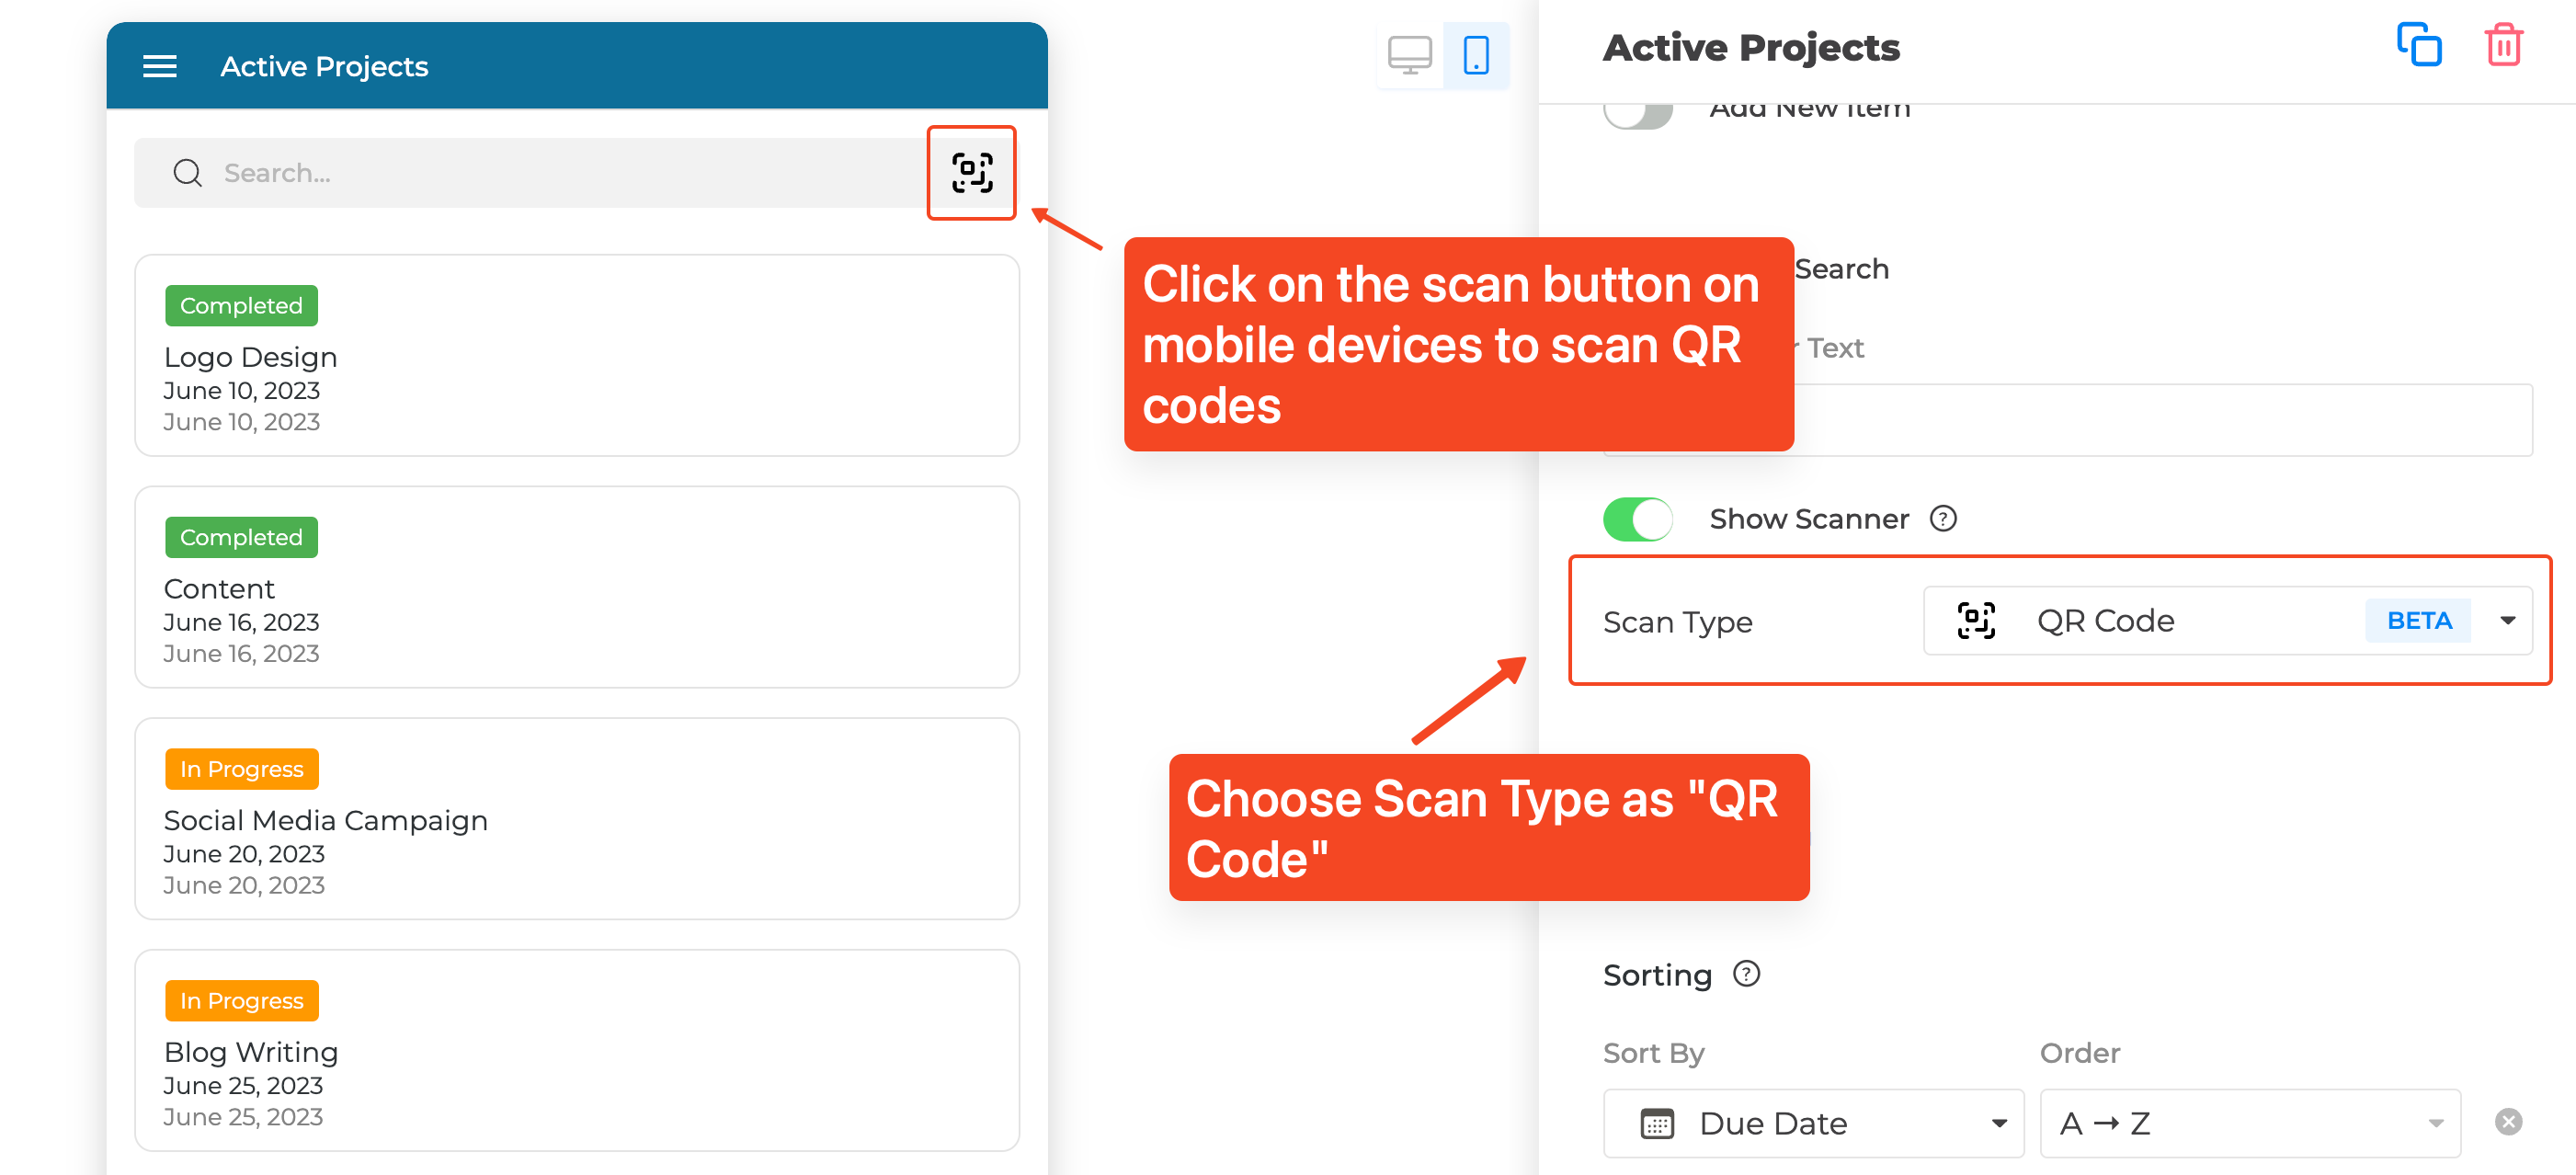The image size is (2576, 1175).
Task: Click the calendar icon in Sort By
Action: pos(1657,1123)
